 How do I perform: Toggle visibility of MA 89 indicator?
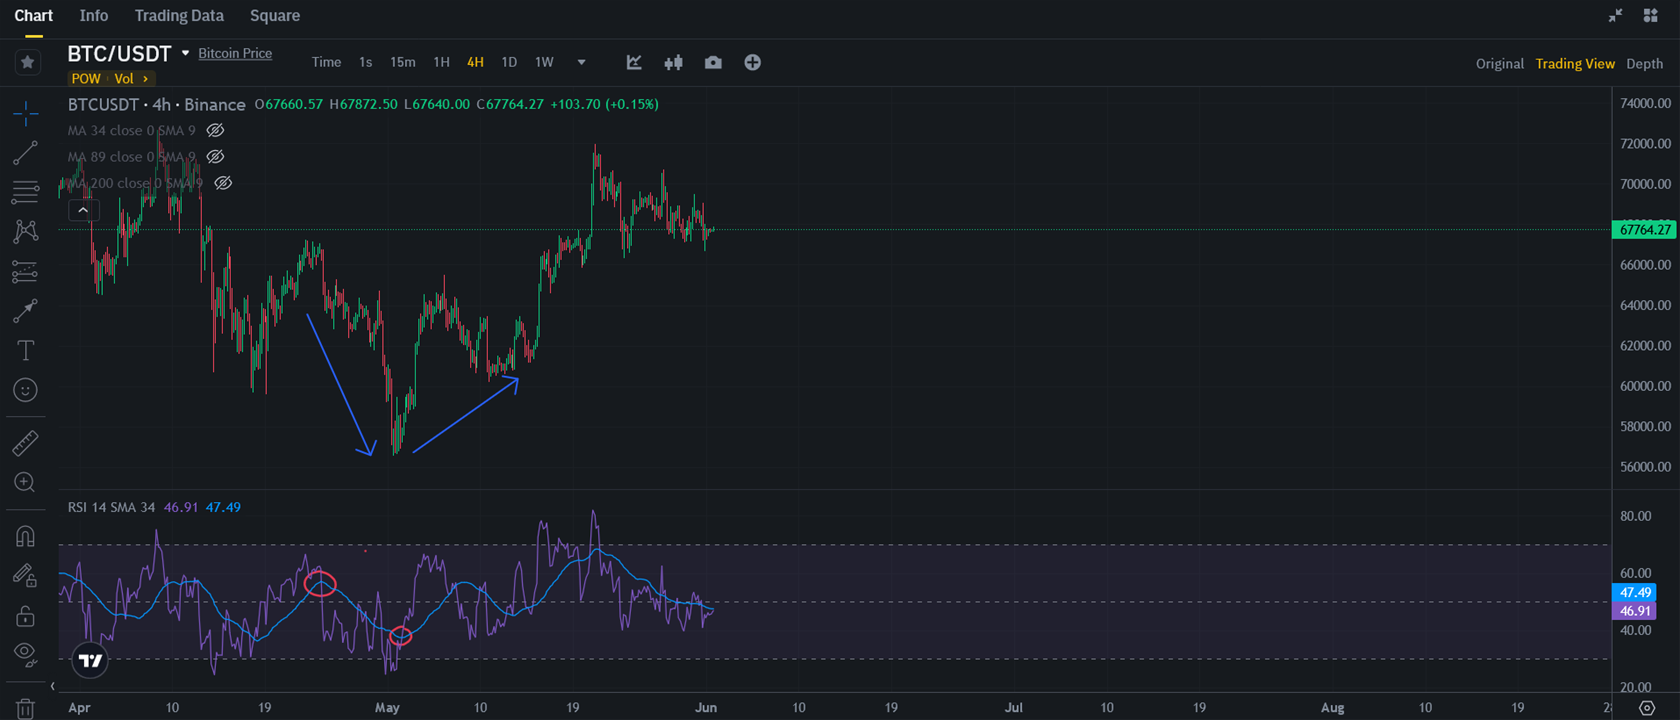215,156
